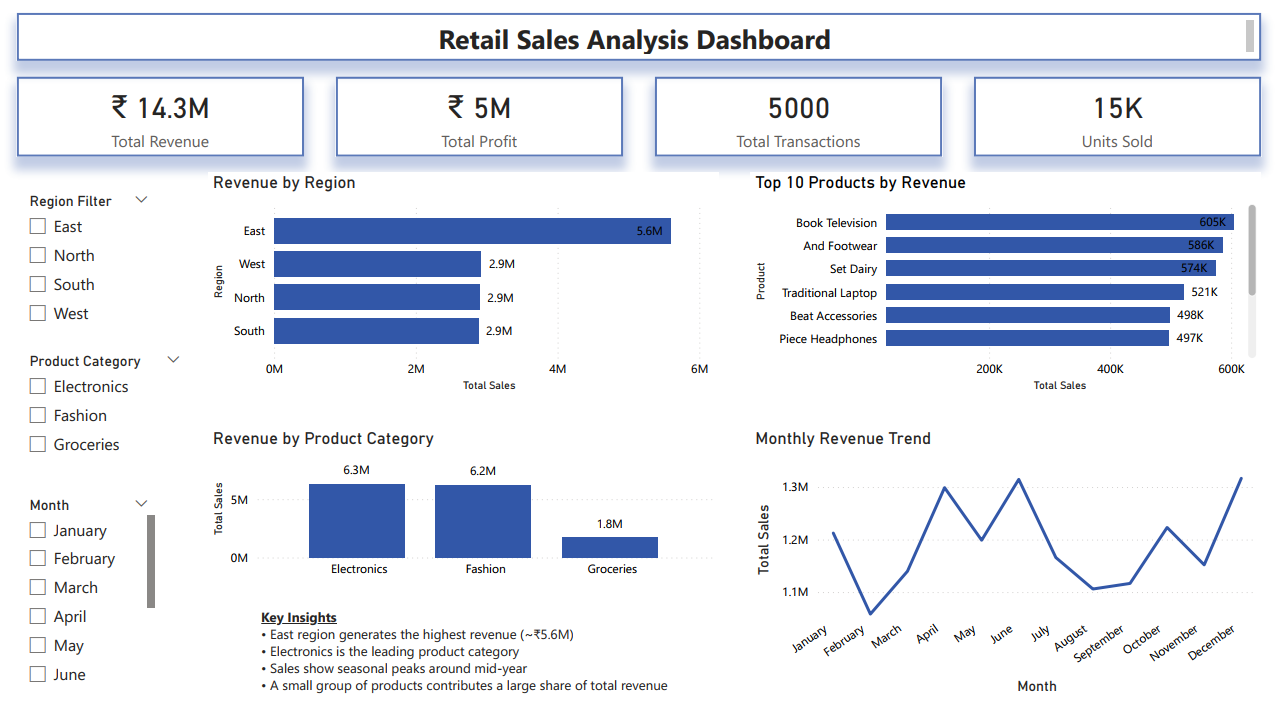
Task: Enable the Electronics category filter
Action: coord(36,386)
